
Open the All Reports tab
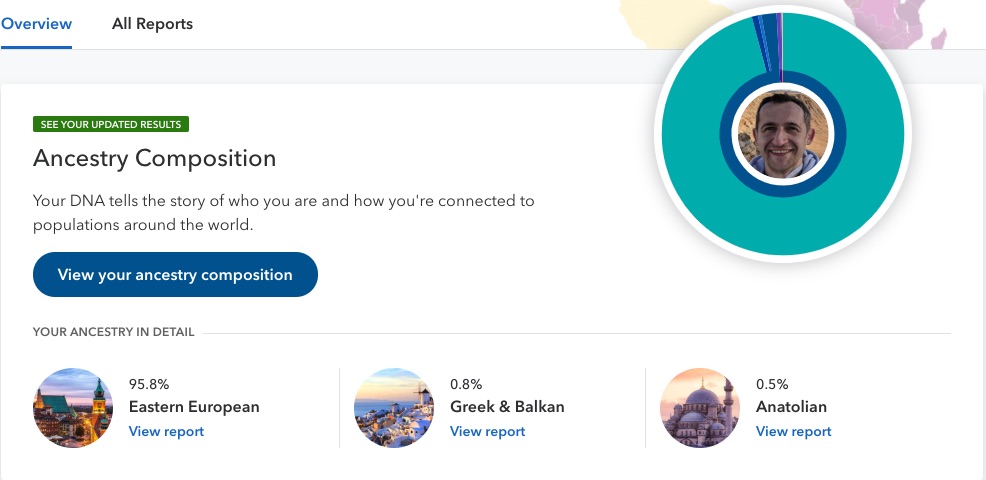(x=152, y=24)
